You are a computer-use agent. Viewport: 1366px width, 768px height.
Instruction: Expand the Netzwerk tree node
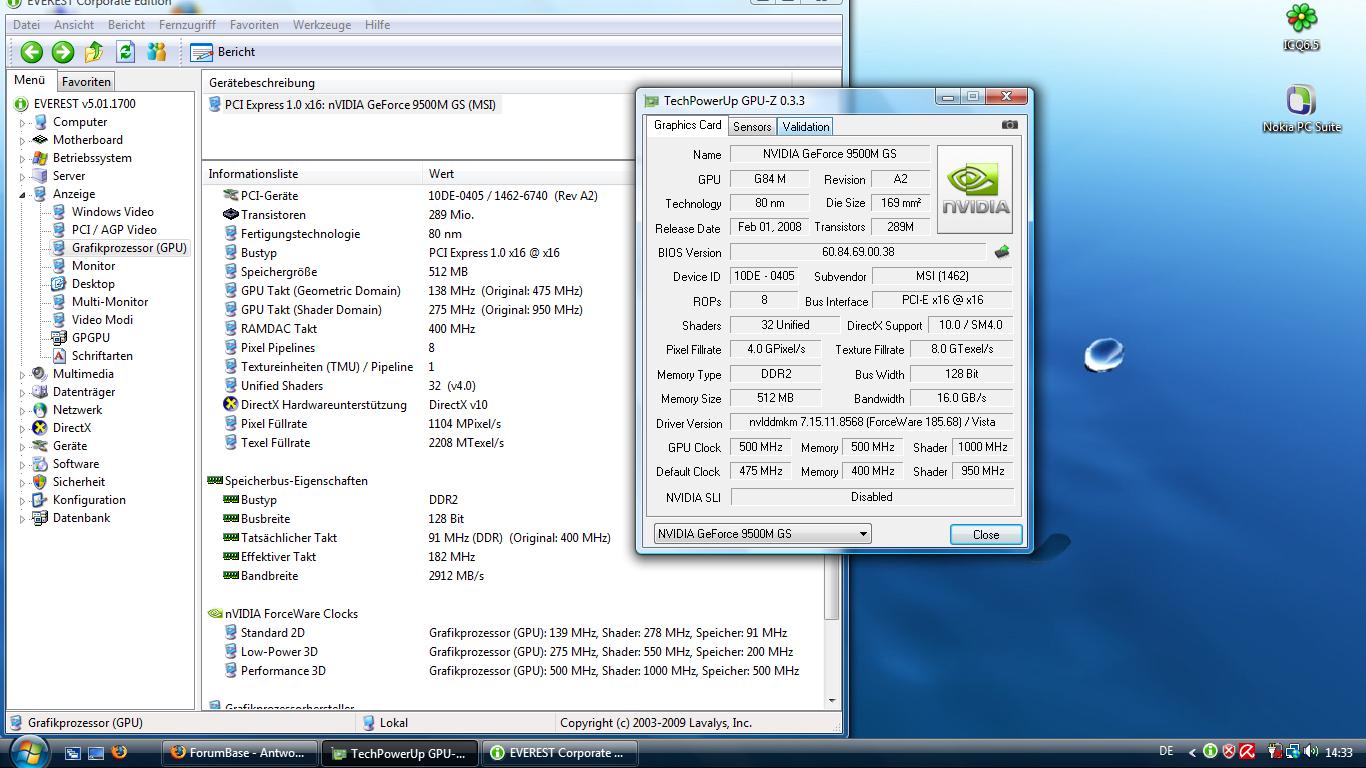[23, 411]
